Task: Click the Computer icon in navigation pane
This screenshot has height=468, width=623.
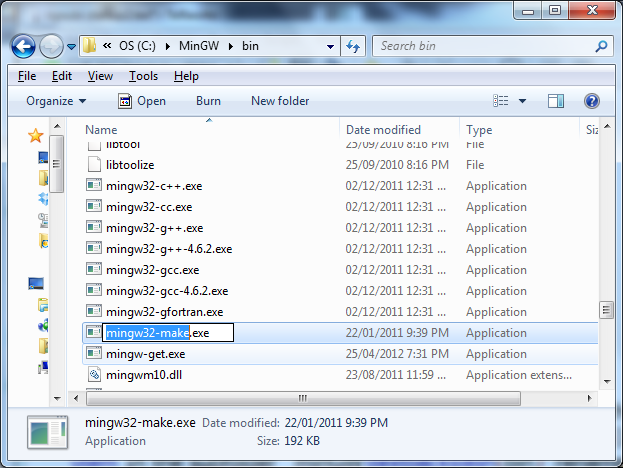Action: 36,284
